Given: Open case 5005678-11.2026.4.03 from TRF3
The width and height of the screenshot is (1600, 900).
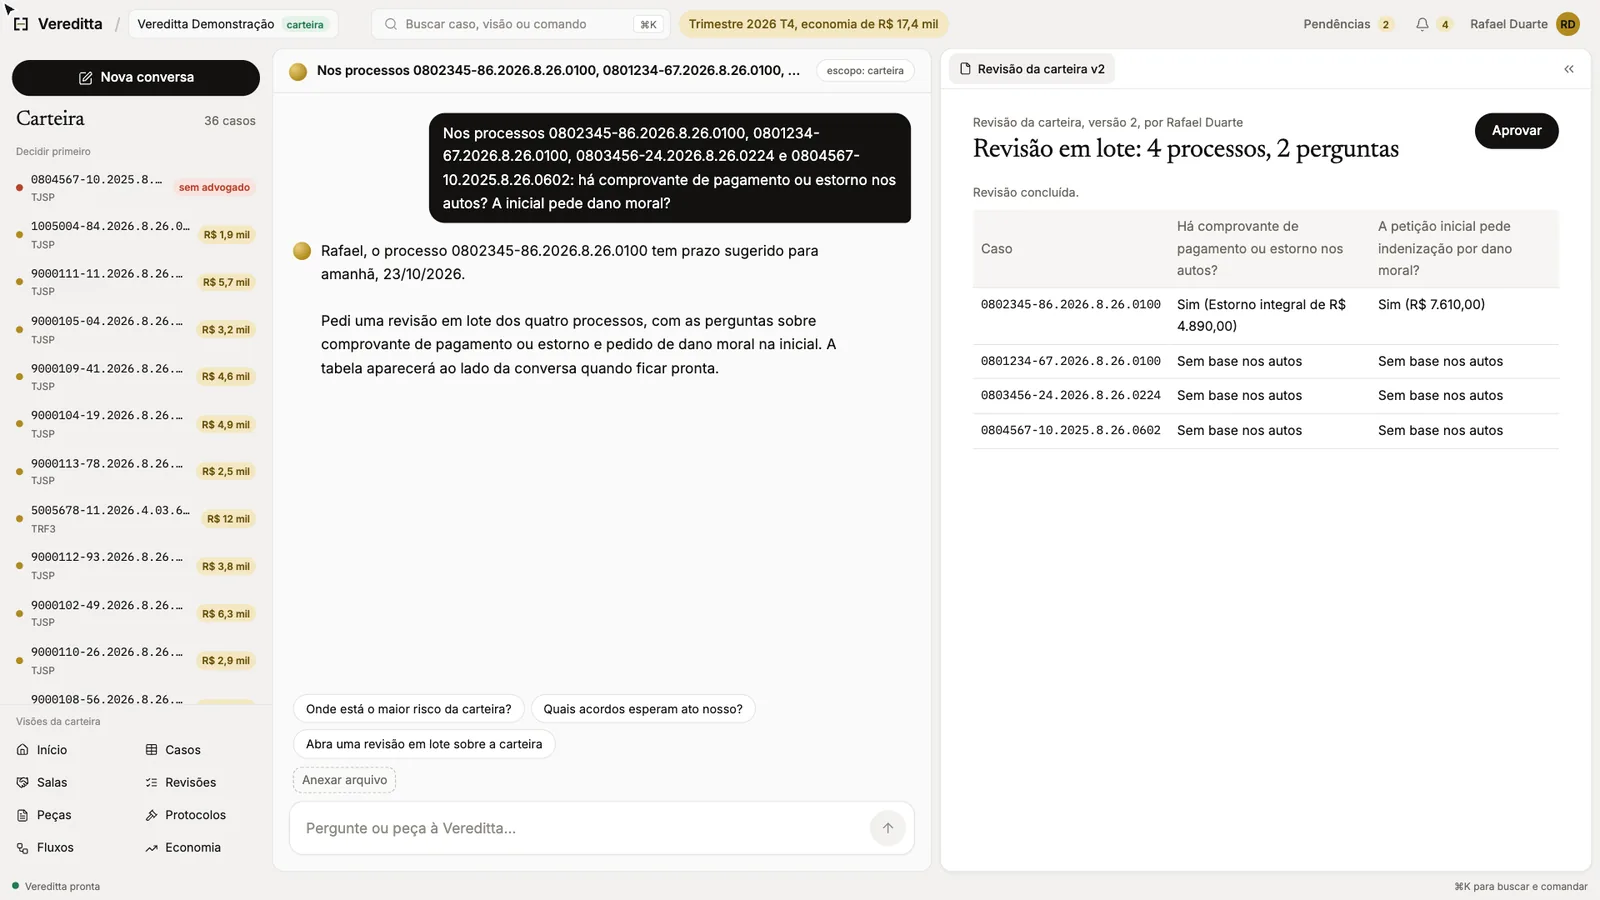Looking at the screenshot, I should tap(136, 519).
